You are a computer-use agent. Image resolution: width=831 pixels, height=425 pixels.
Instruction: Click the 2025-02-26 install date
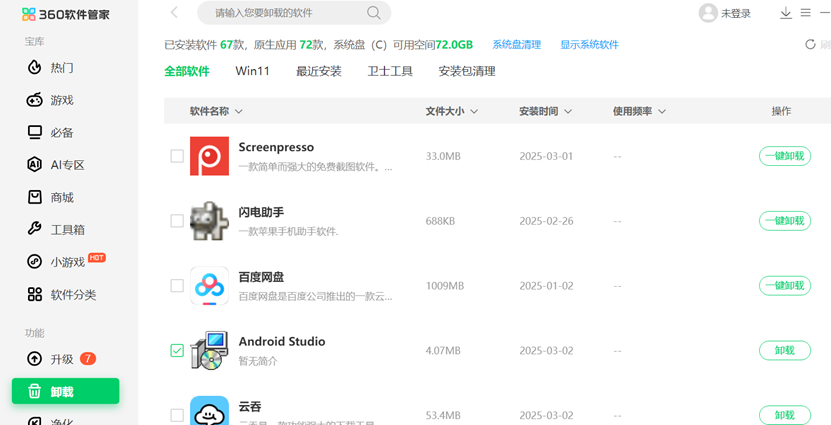(546, 221)
